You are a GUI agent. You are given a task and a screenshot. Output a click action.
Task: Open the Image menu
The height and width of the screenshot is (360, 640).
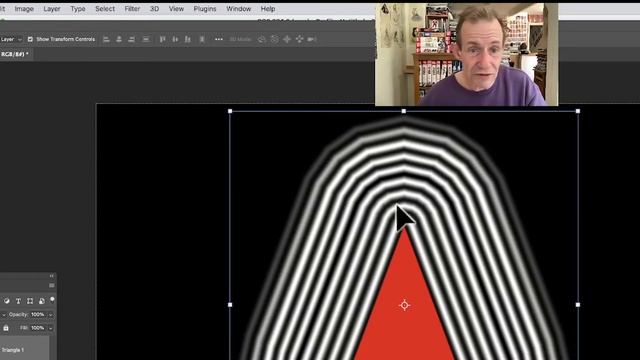pos(24,9)
